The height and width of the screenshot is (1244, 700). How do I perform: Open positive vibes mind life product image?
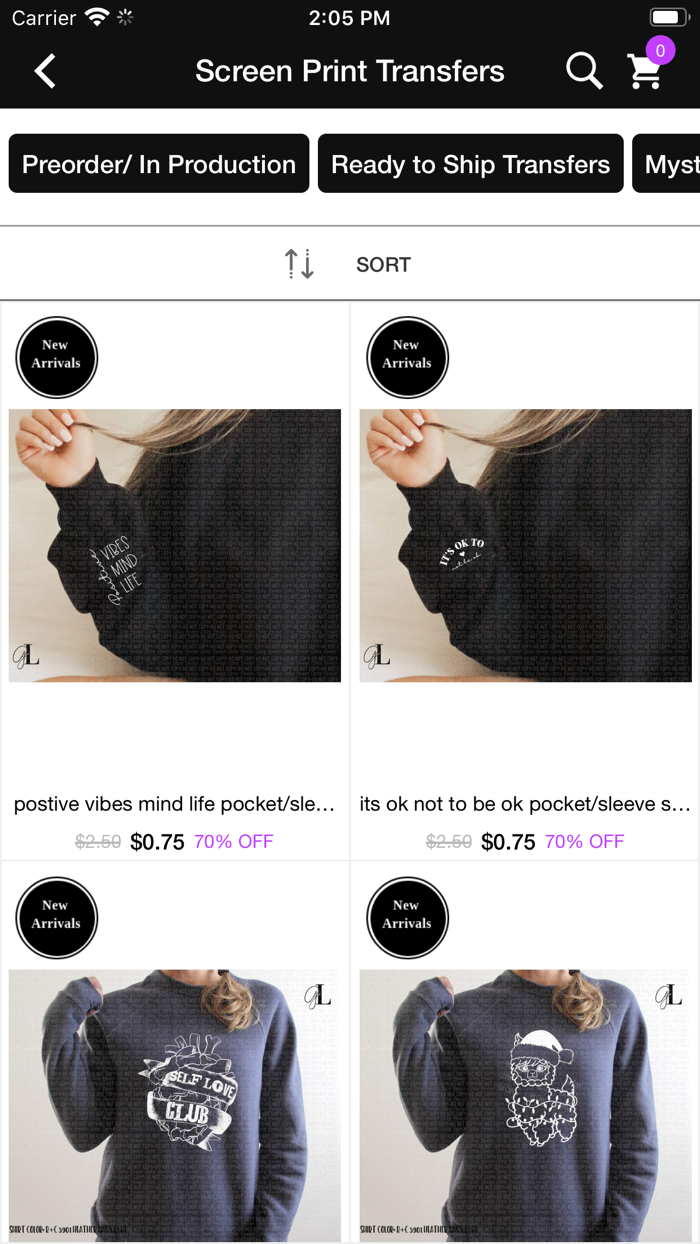175,545
